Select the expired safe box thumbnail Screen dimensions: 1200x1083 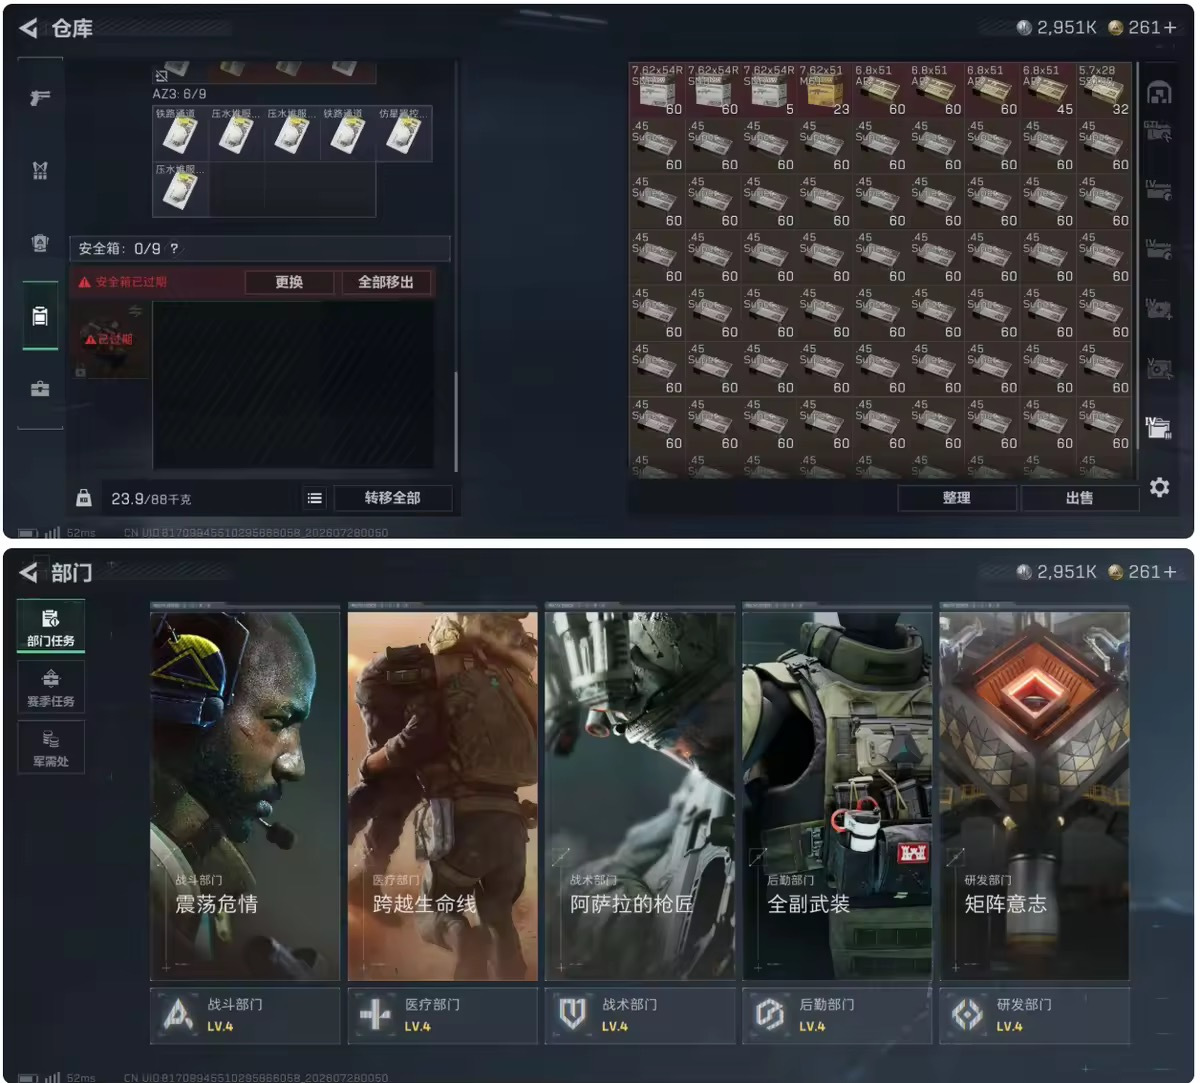pos(110,339)
